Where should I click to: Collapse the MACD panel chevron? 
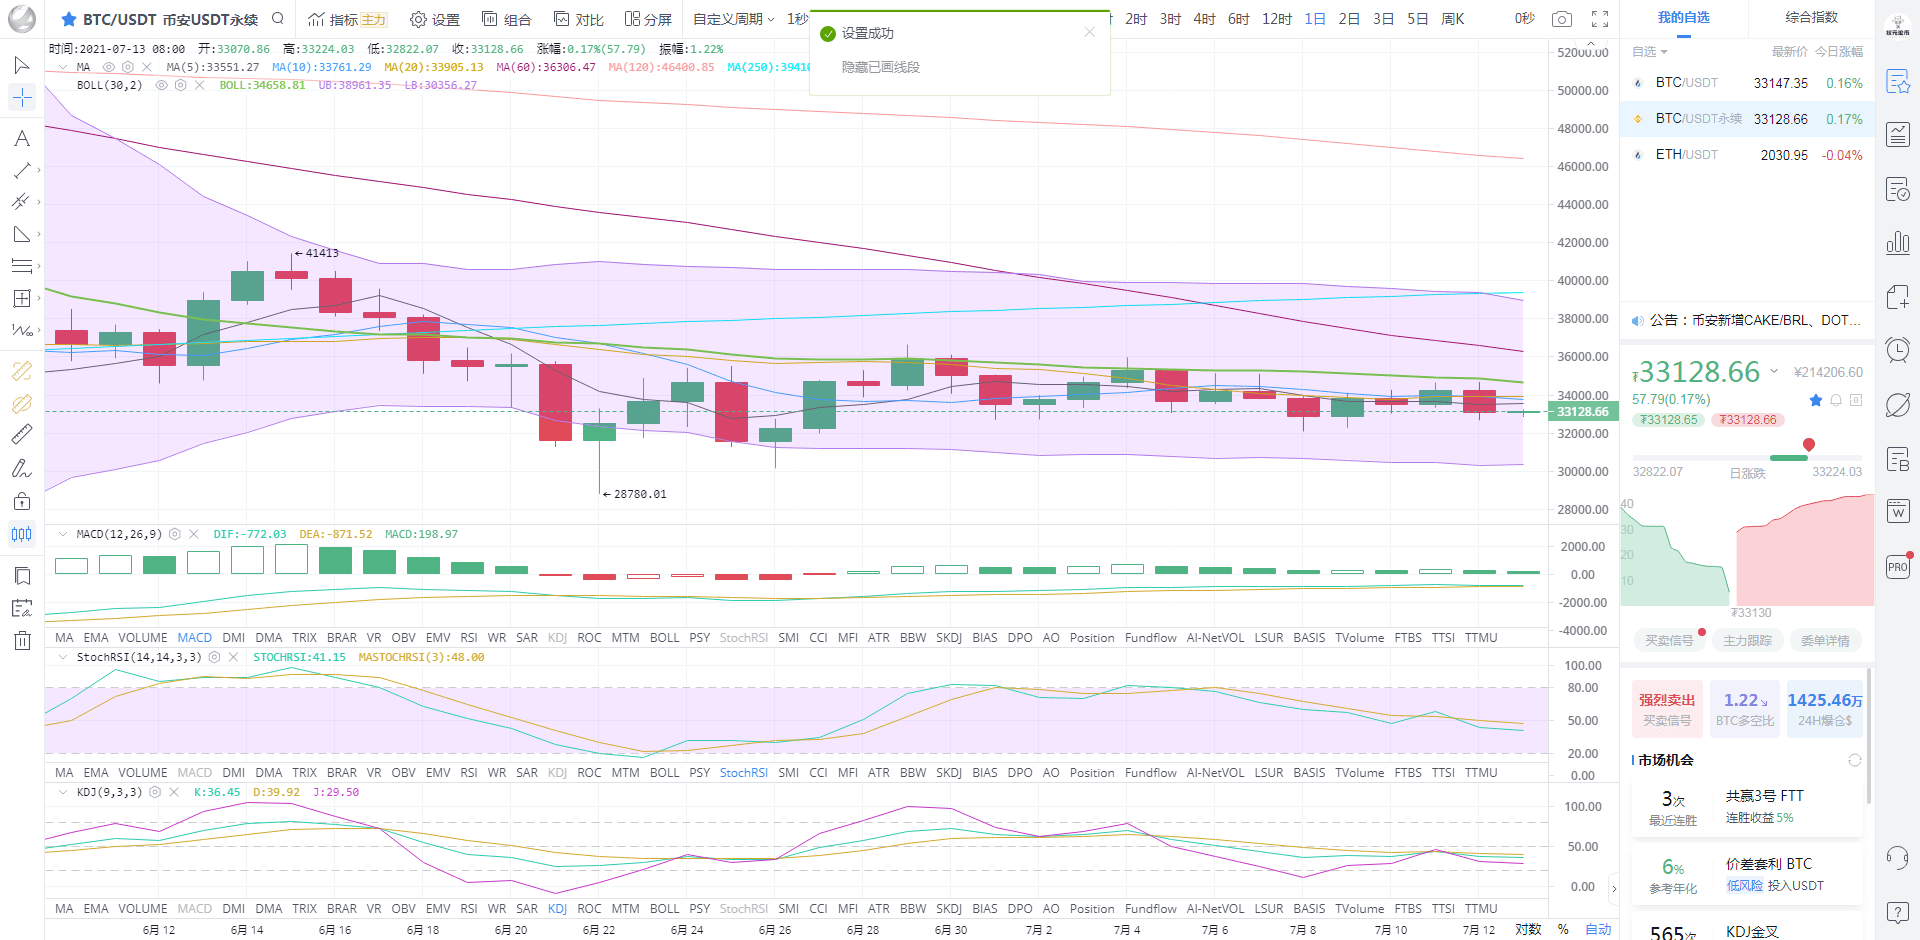point(63,534)
